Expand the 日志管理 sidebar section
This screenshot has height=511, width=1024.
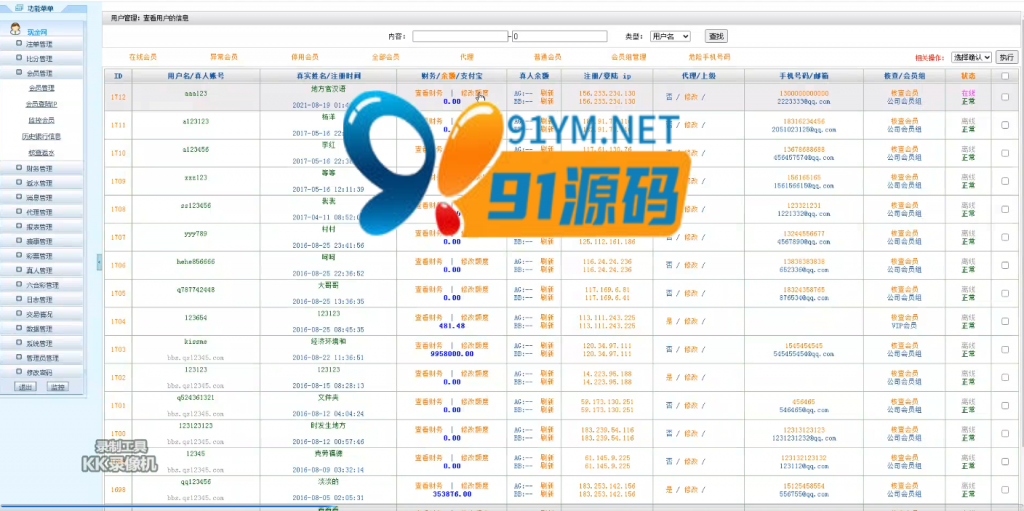[x=42, y=300]
